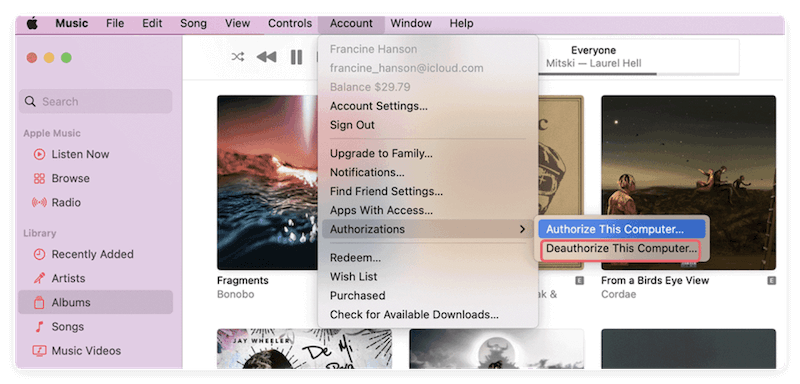The width and height of the screenshot is (800, 384).
Task: Click the search magnifier icon
Action: tap(30, 101)
